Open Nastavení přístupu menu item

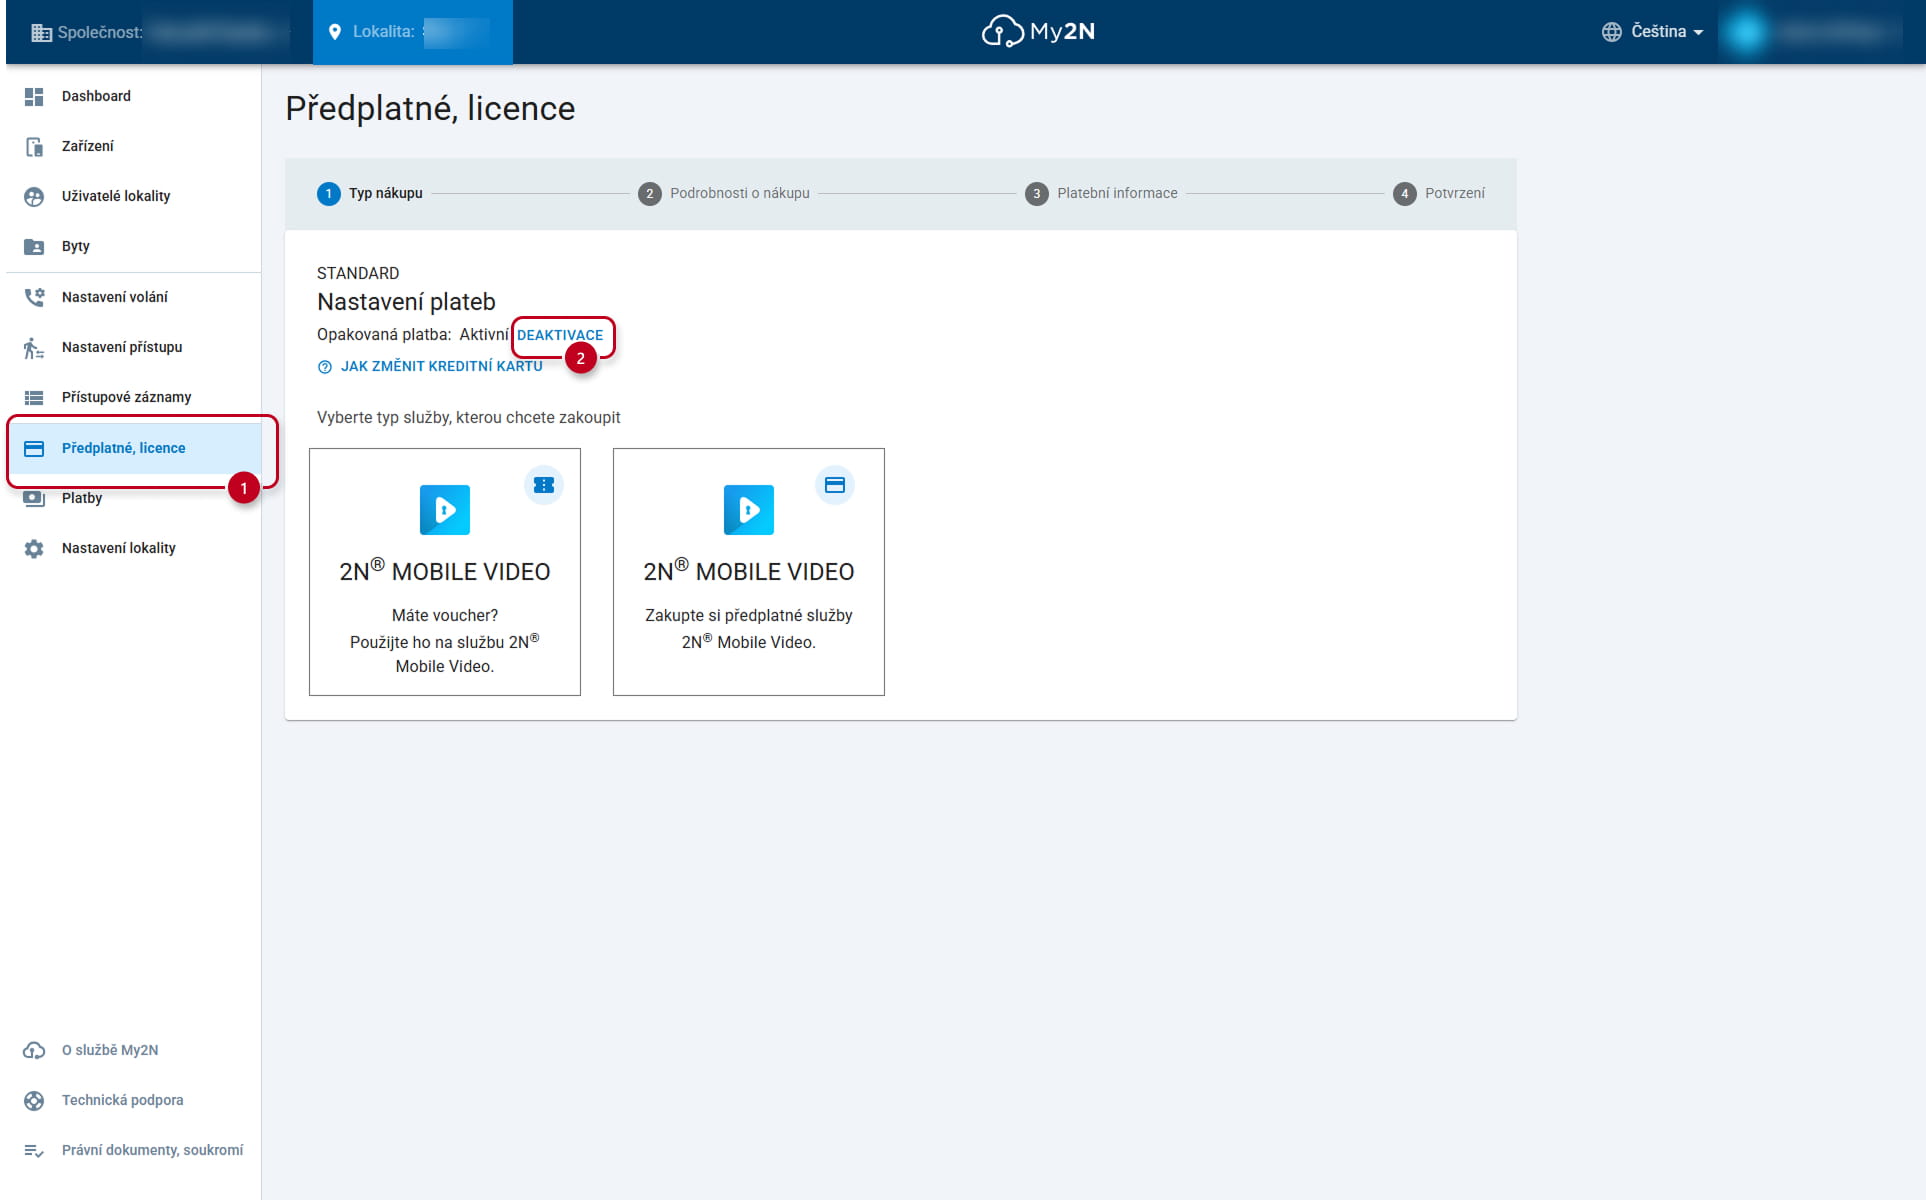point(134,347)
